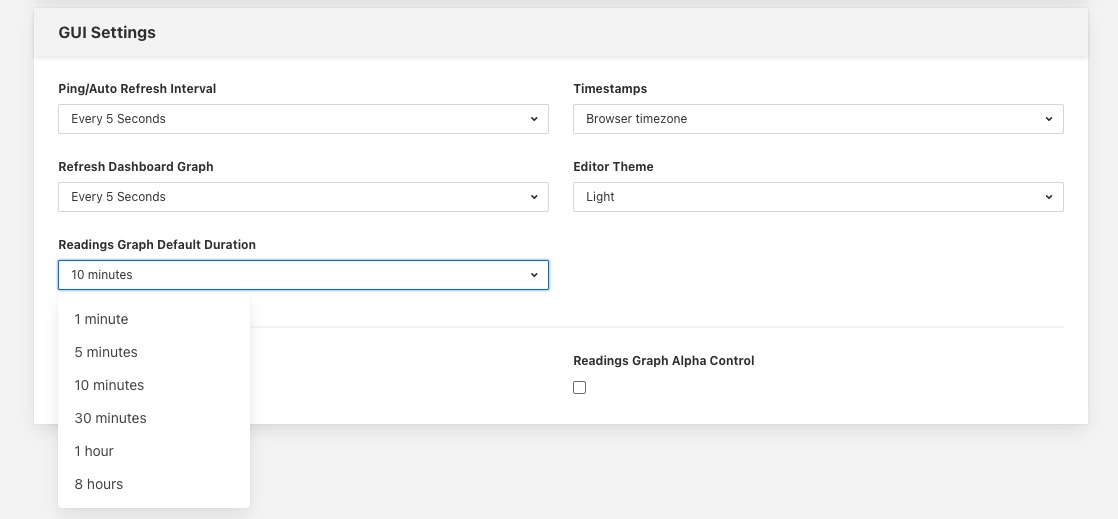Click the Readings Graph Default Duration label

[x=157, y=245]
